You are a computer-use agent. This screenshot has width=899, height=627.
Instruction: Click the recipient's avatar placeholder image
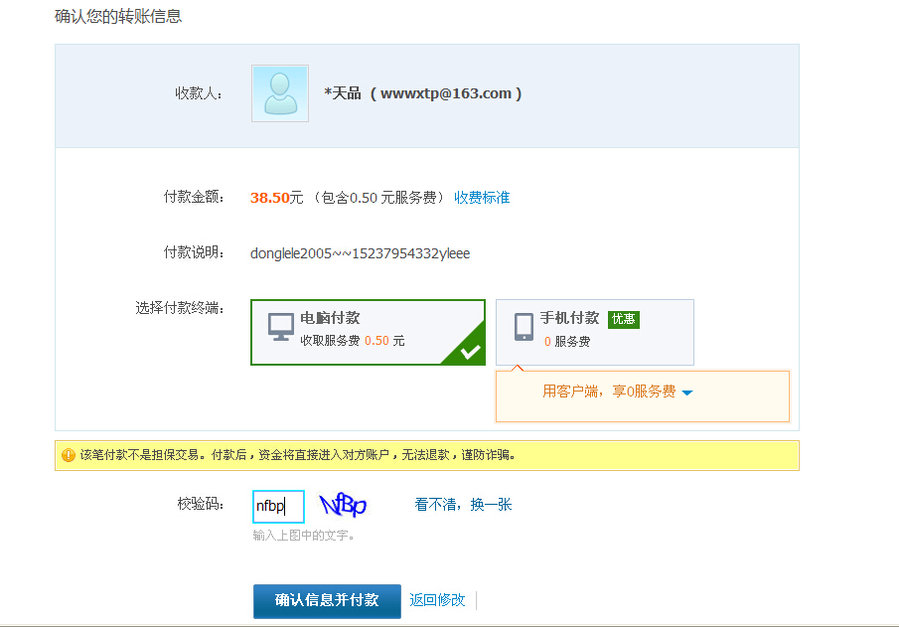click(279, 93)
